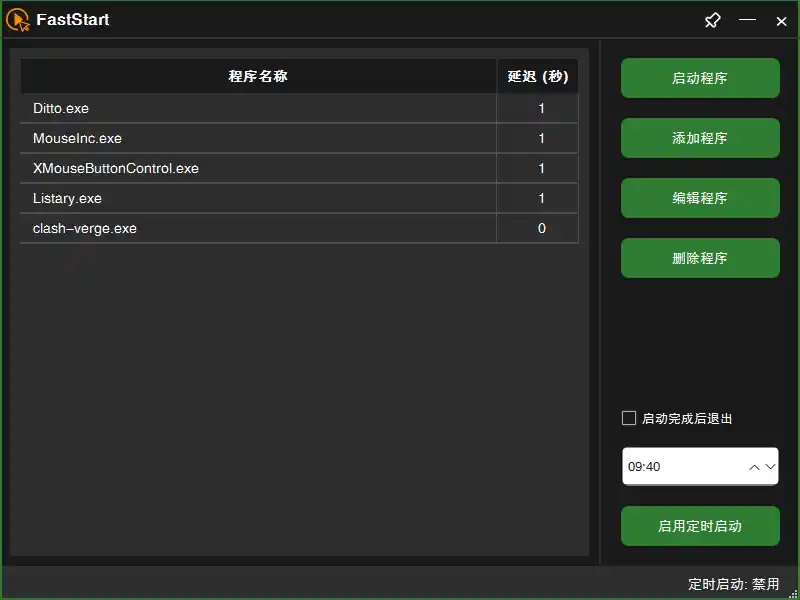Select the Ditto.exe row

click(x=299, y=108)
